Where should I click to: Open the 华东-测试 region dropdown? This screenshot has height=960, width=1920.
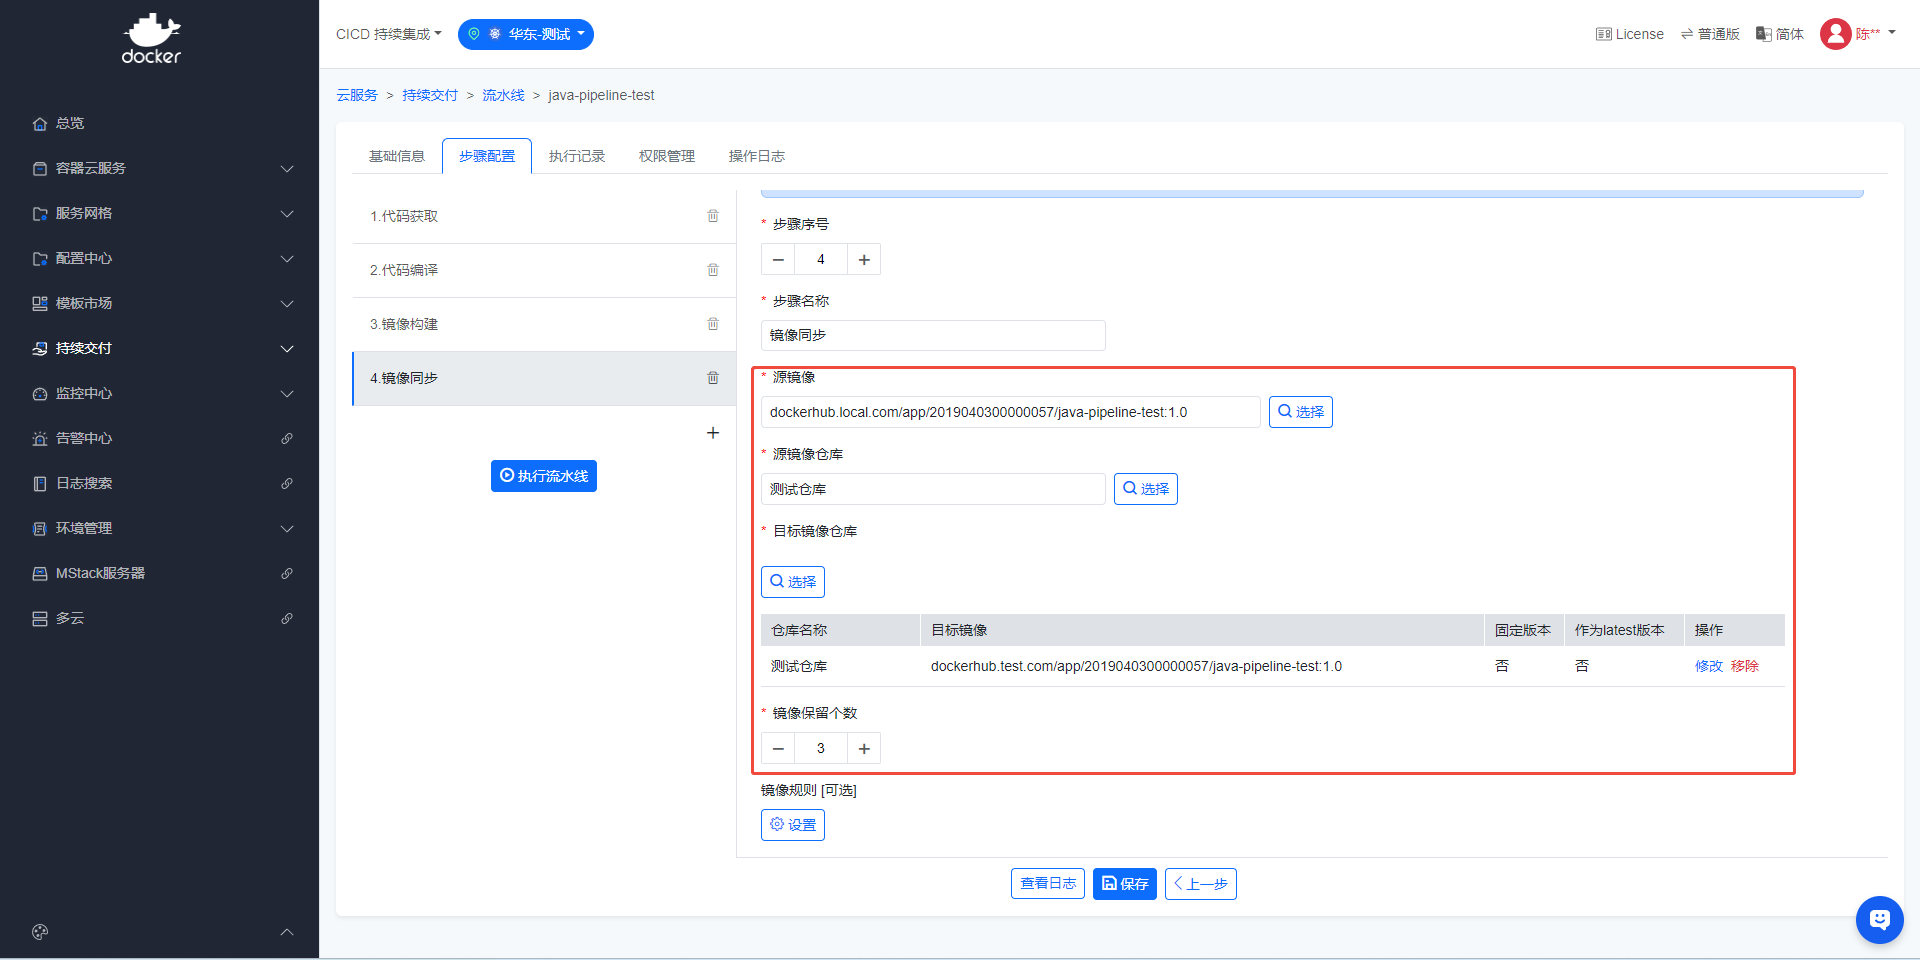pos(526,34)
